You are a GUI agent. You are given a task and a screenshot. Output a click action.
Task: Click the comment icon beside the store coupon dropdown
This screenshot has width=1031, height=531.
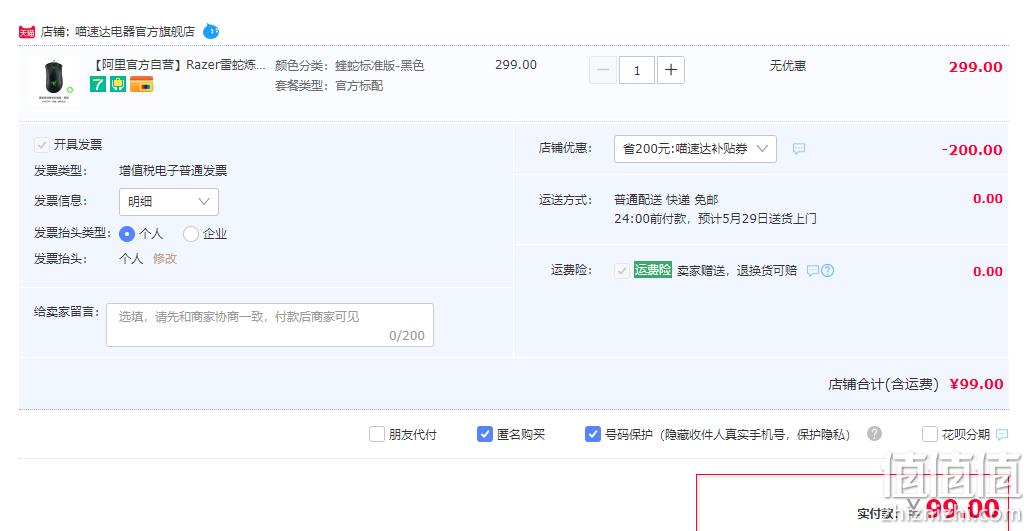coord(798,149)
